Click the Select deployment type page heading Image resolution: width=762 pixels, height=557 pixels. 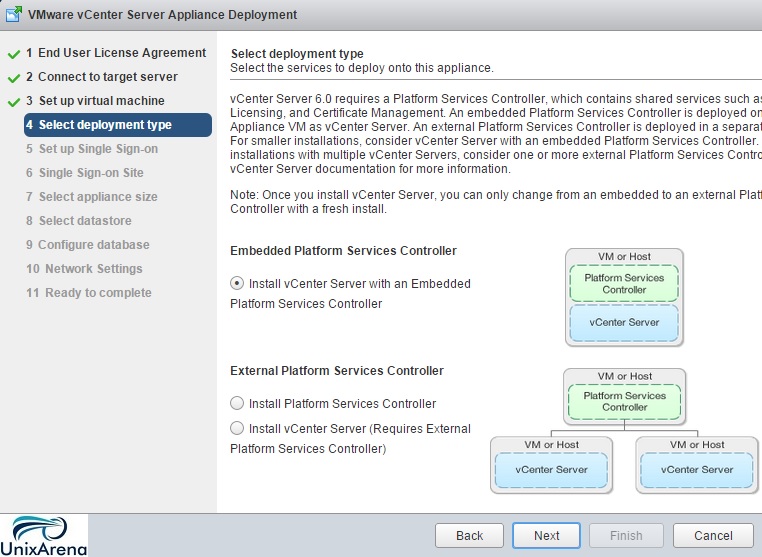tap(297, 53)
